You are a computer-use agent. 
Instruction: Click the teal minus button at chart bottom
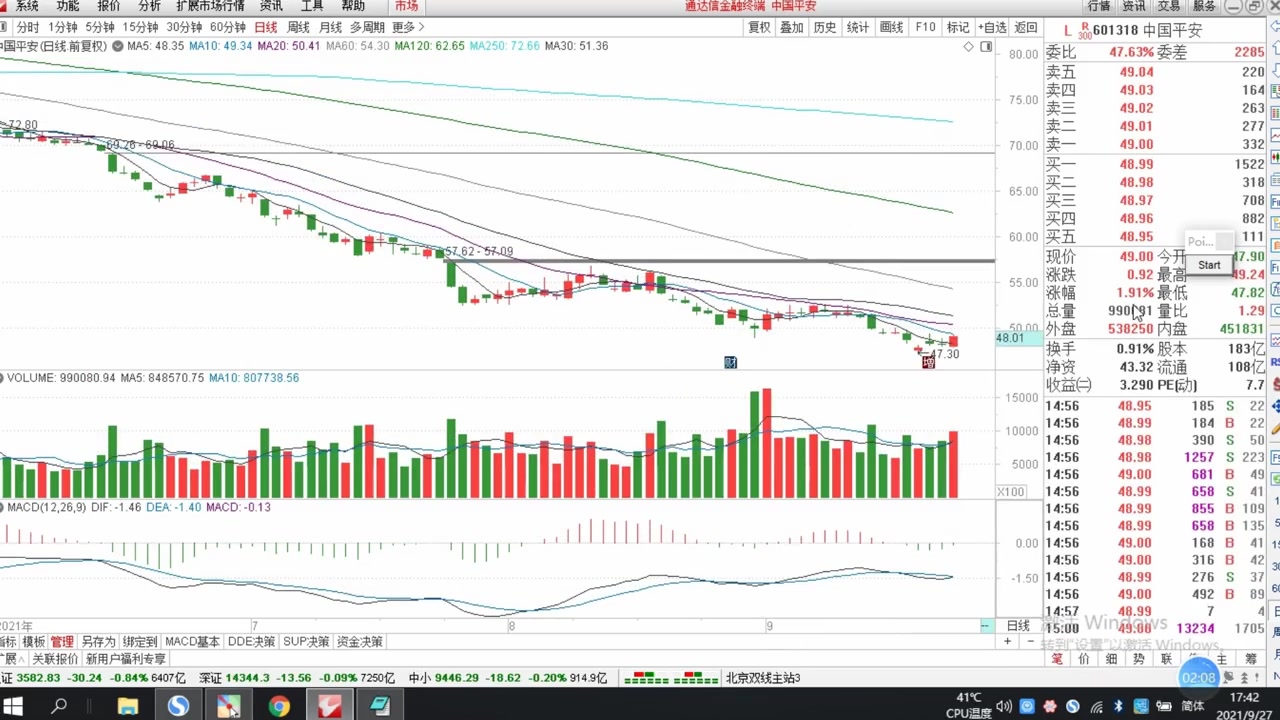click(985, 626)
